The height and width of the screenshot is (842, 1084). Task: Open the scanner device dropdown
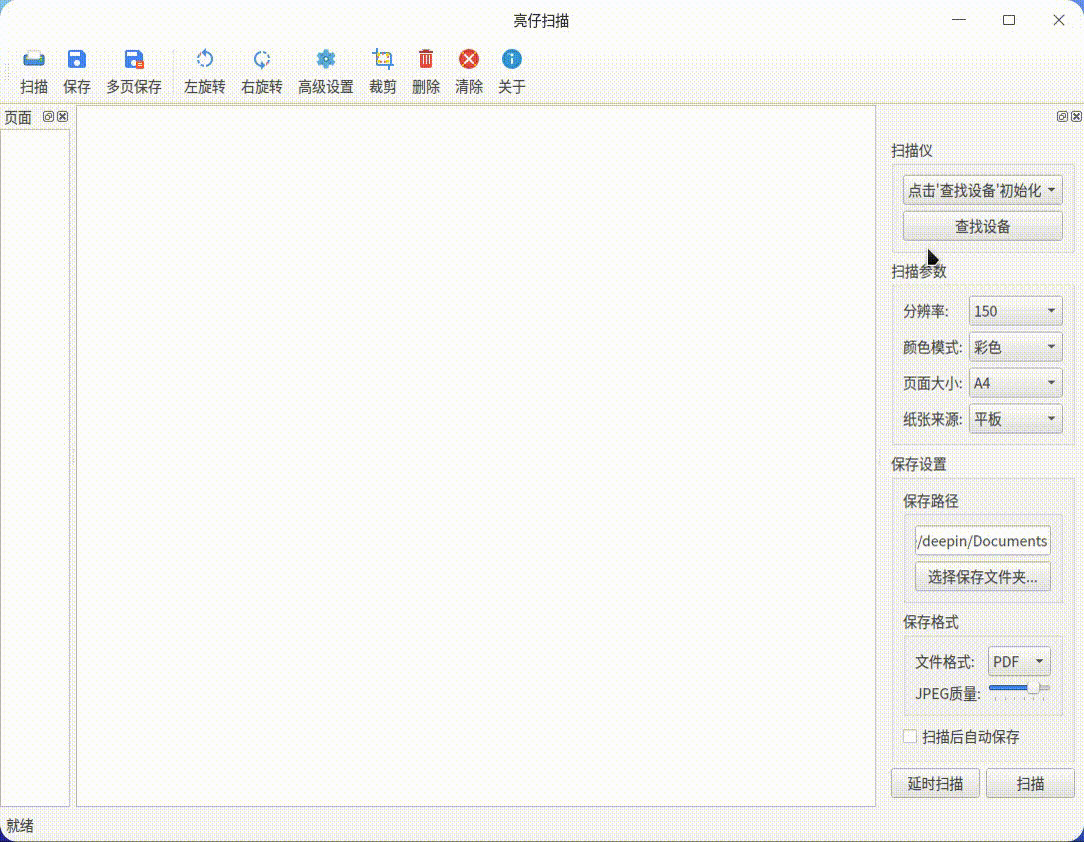(982, 190)
